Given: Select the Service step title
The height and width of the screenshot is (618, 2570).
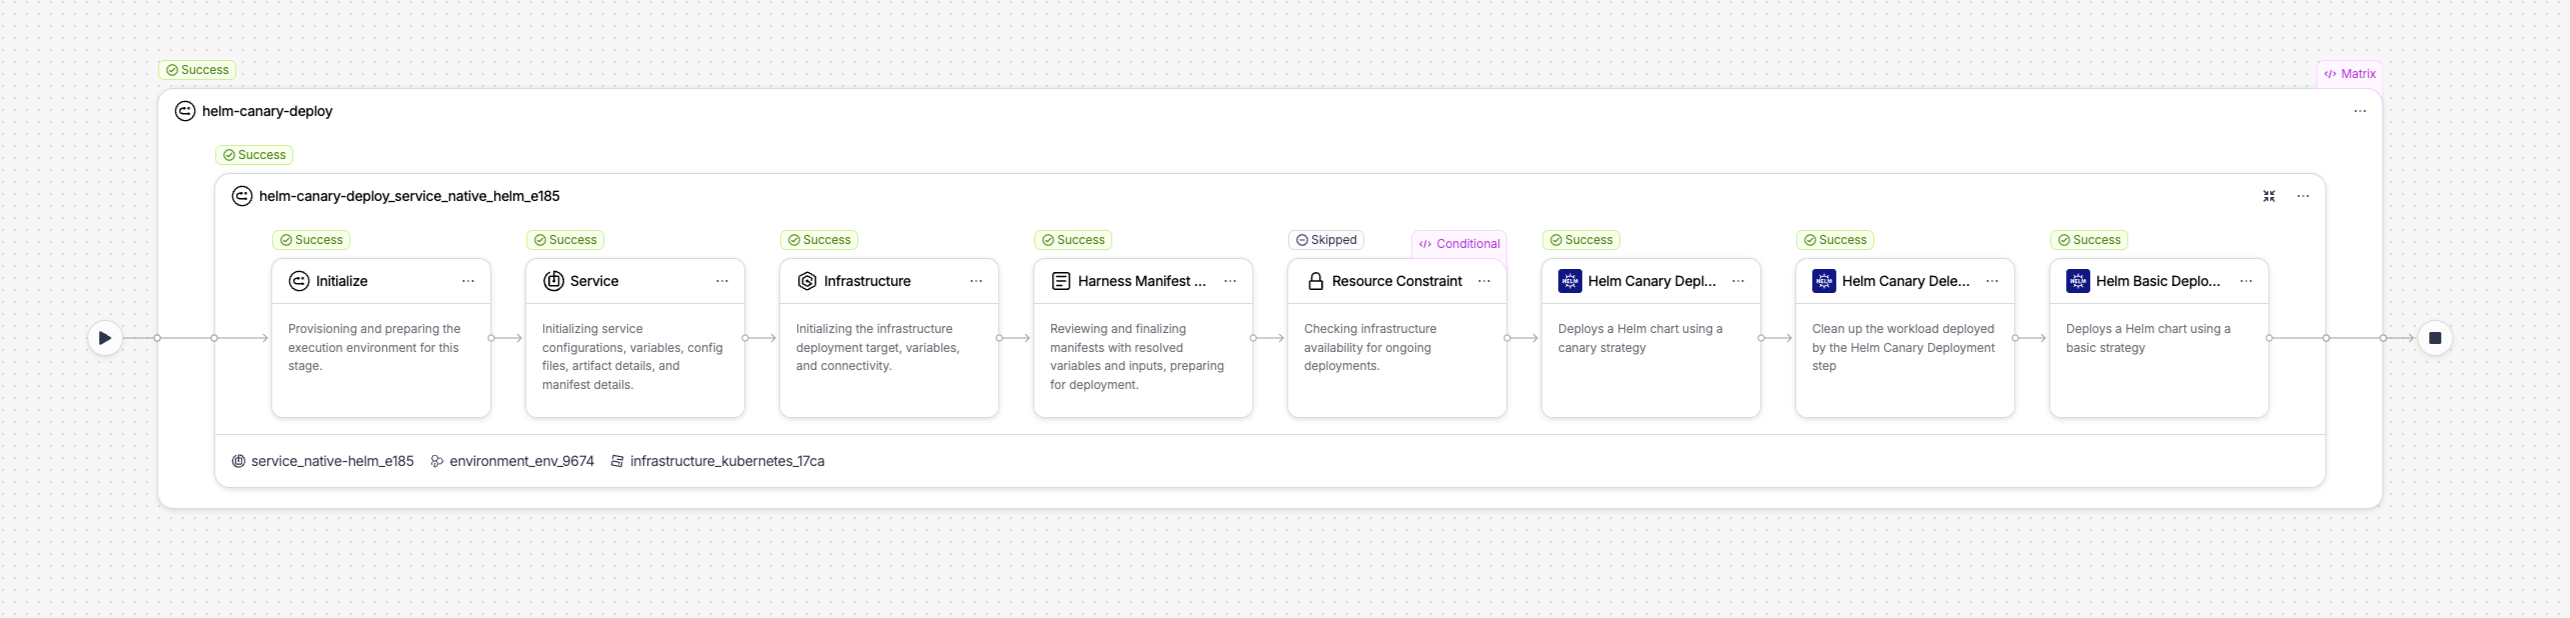Looking at the screenshot, I should pyautogui.click(x=594, y=281).
